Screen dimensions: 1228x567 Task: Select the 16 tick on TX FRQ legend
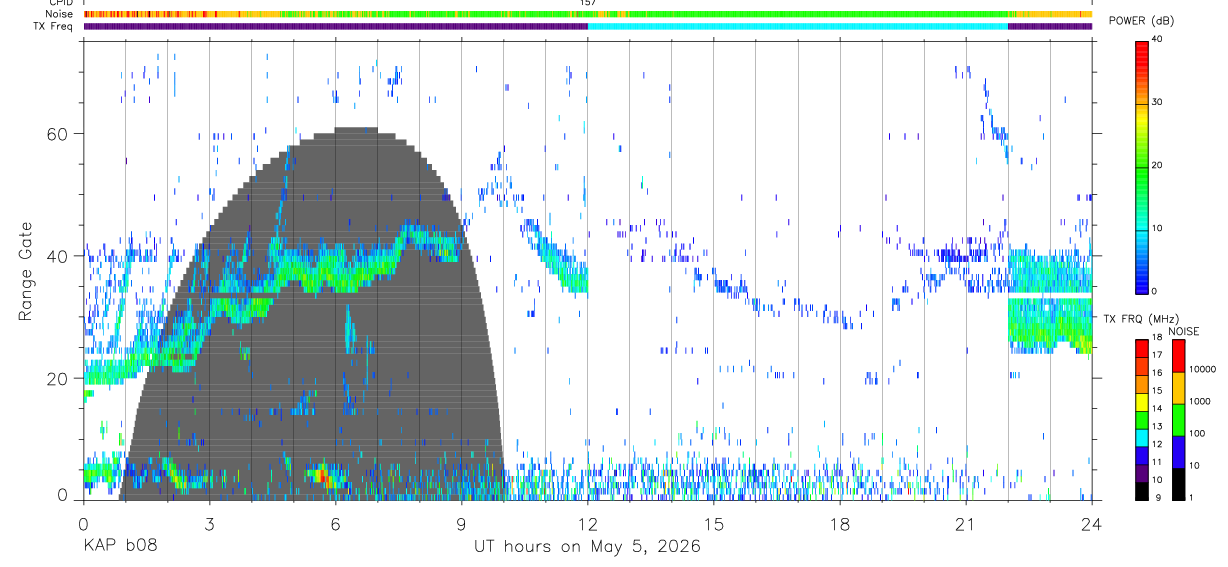tap(1157, 373)
